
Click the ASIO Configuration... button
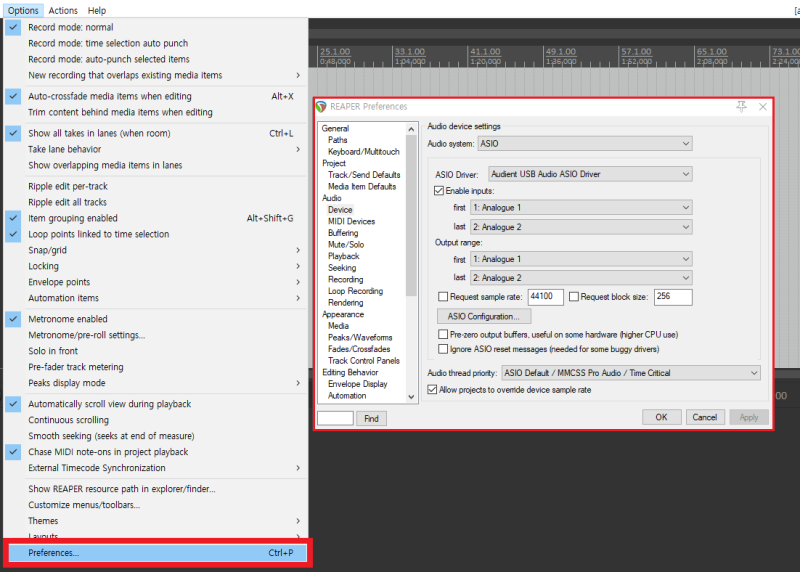pyautogui.click(x=484, y=316)
